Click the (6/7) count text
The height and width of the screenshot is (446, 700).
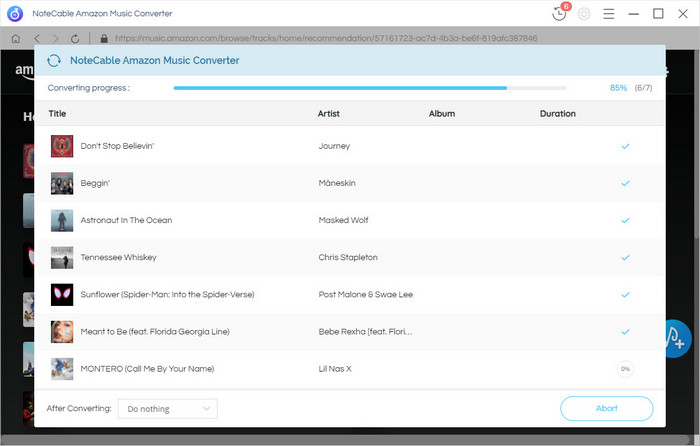[643, 88]
